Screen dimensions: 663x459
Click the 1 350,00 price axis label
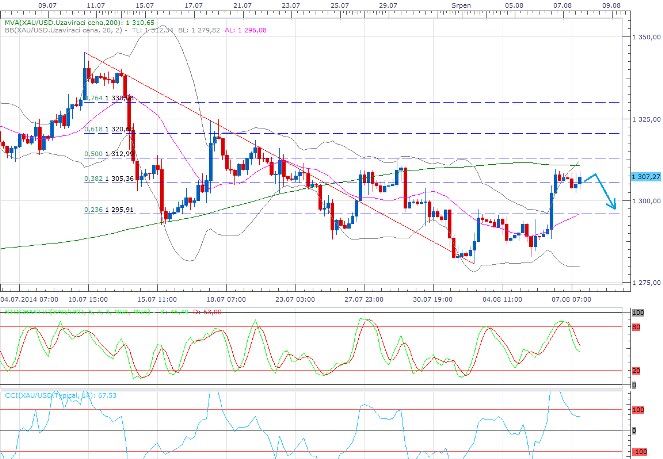point(647,37)
